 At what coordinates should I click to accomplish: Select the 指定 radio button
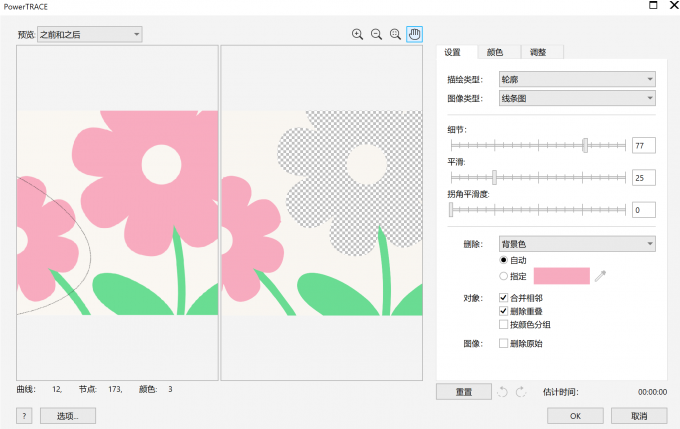(504, 276)
